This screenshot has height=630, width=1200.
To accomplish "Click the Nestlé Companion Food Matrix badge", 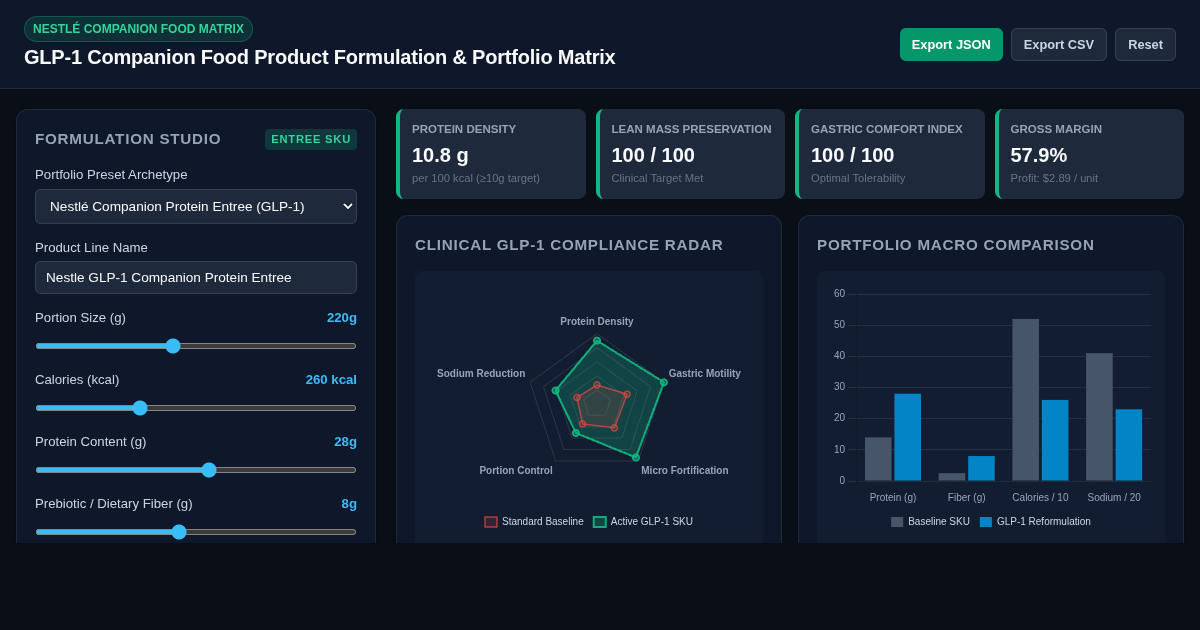I will (138, 29).
